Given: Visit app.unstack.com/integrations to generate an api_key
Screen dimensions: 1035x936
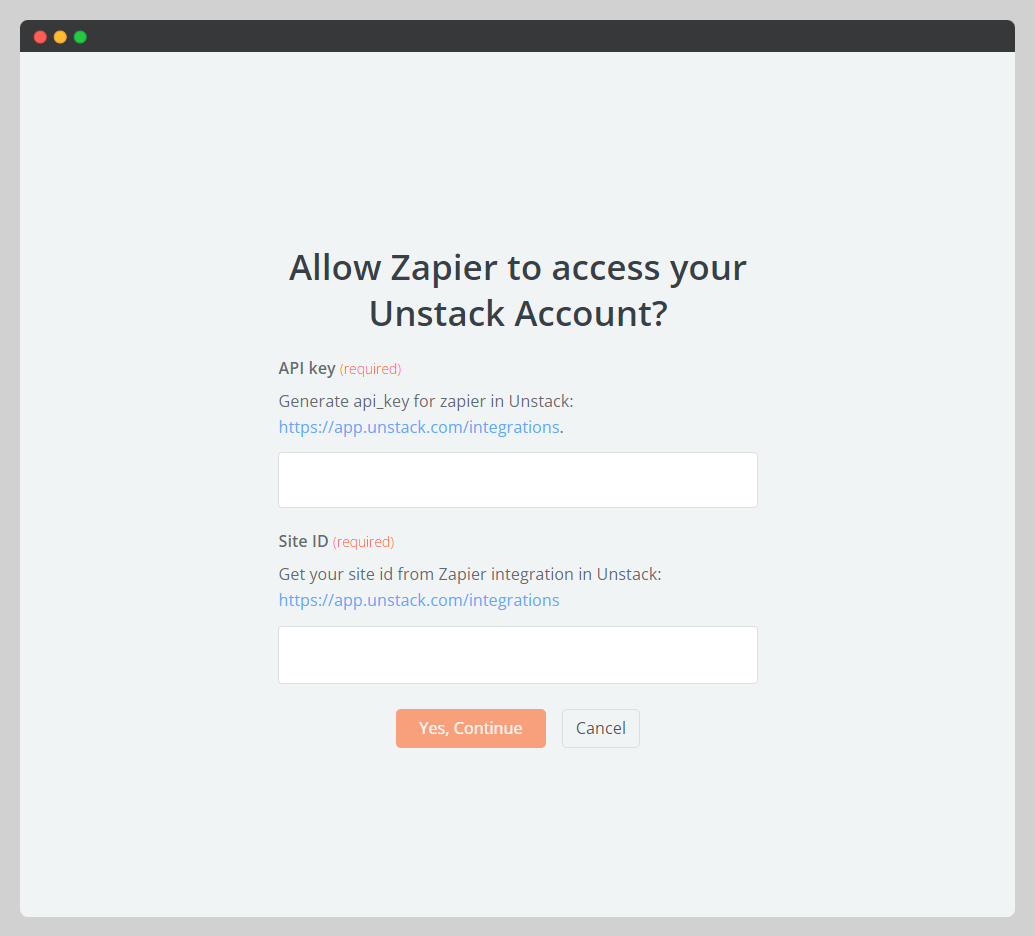Looking at the screenshot, I should (x=418, y=427).
